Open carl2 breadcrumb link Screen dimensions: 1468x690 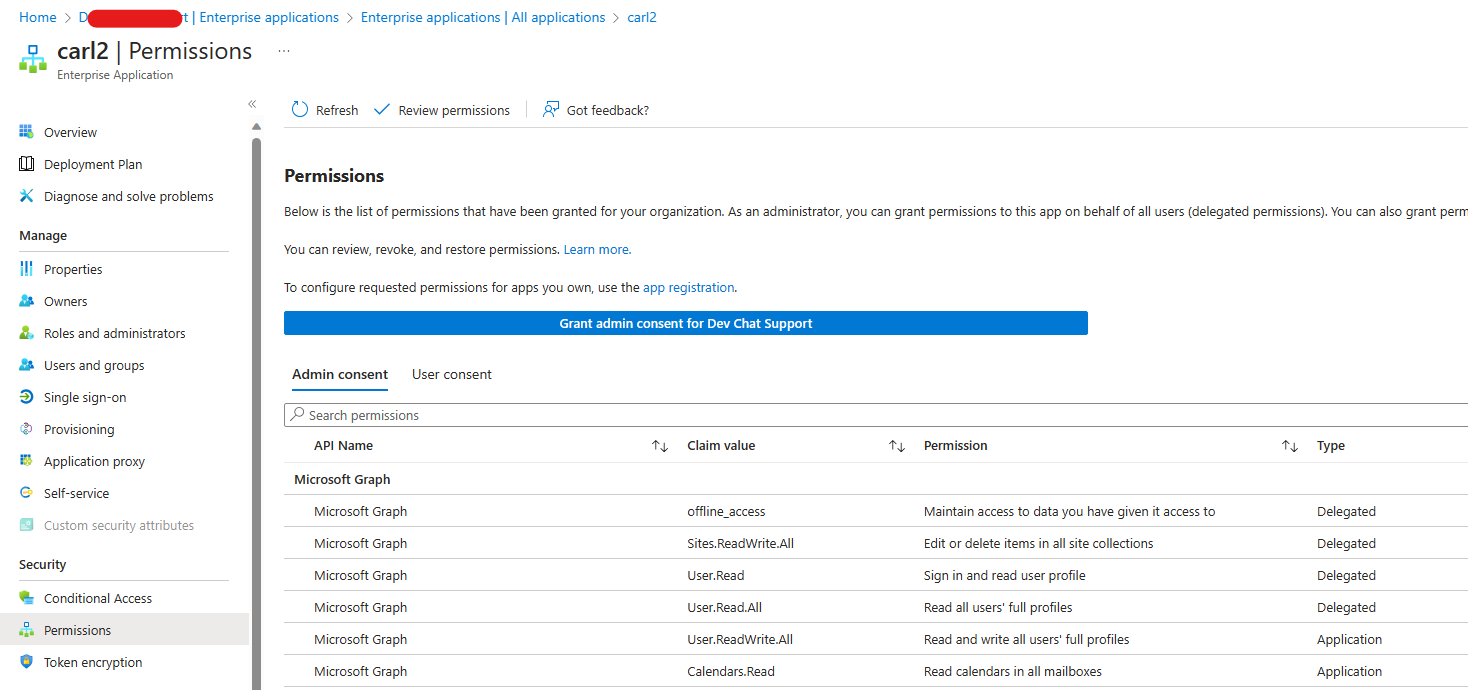(x=642, y=17)
